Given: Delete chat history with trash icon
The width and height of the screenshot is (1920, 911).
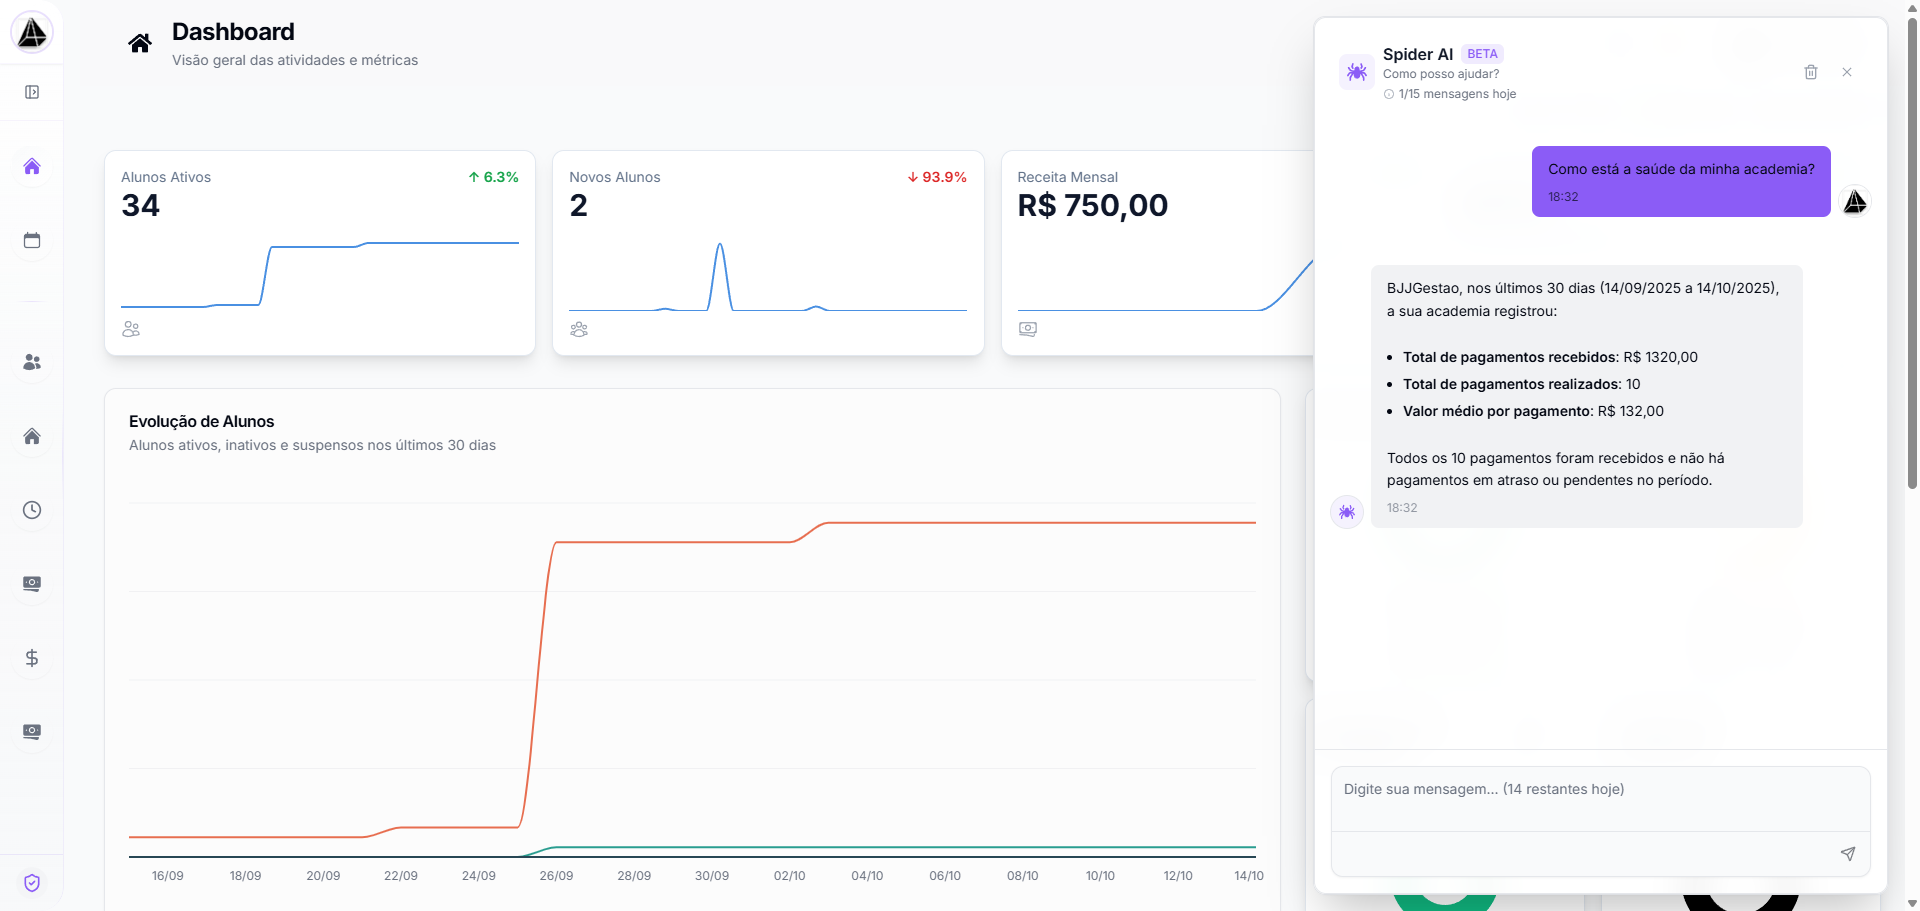Looking at the screenshot, I should point(1810,72).
